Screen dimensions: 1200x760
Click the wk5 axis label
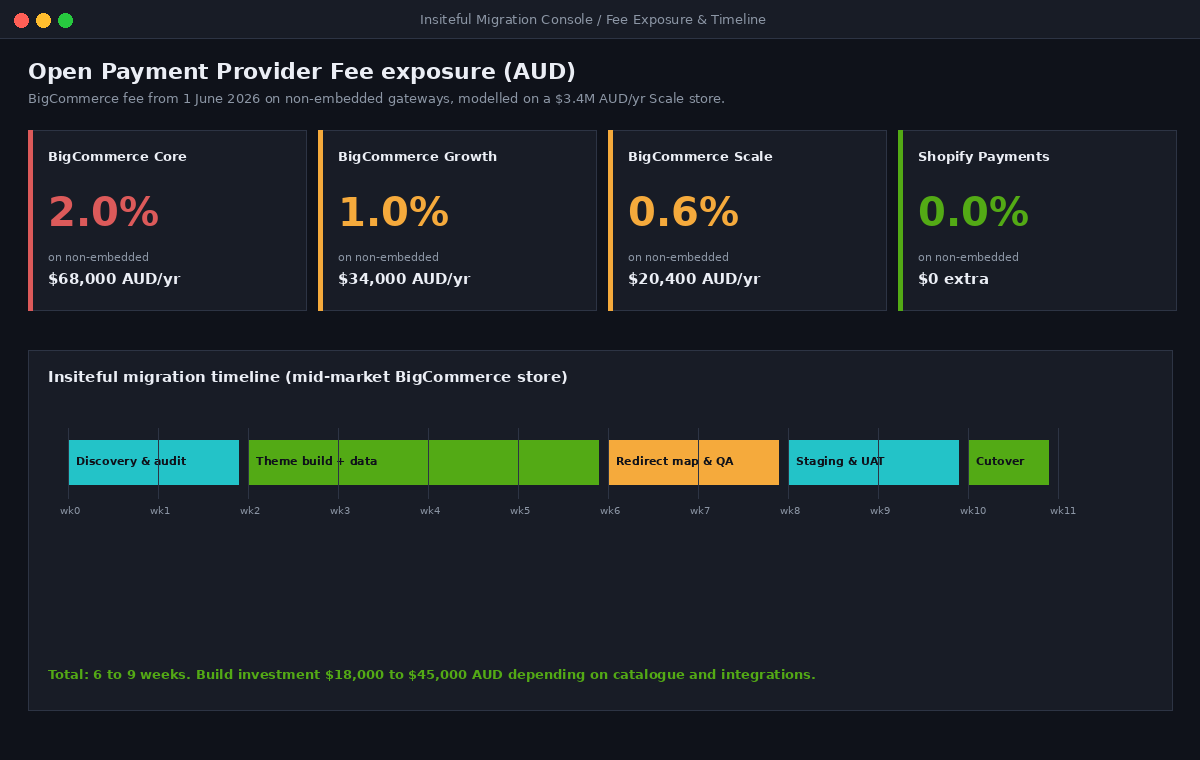click(x=520, y=511)
